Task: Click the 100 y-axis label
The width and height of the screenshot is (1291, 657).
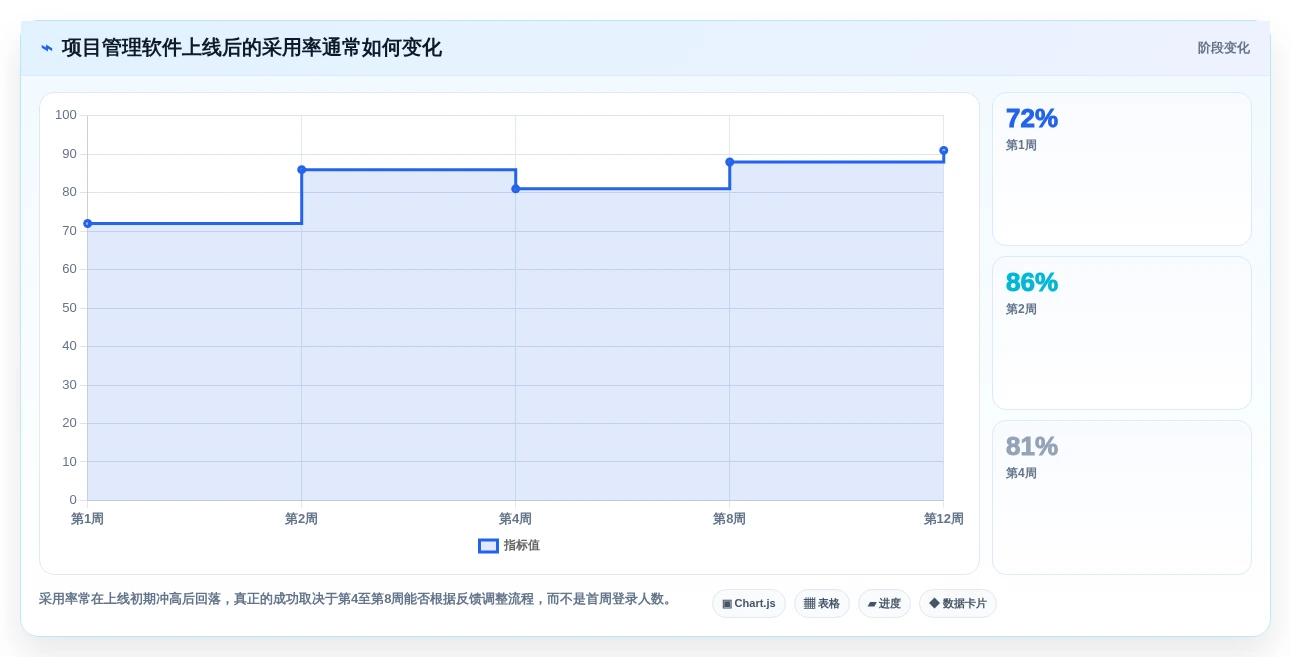Action: pos(66,115)
